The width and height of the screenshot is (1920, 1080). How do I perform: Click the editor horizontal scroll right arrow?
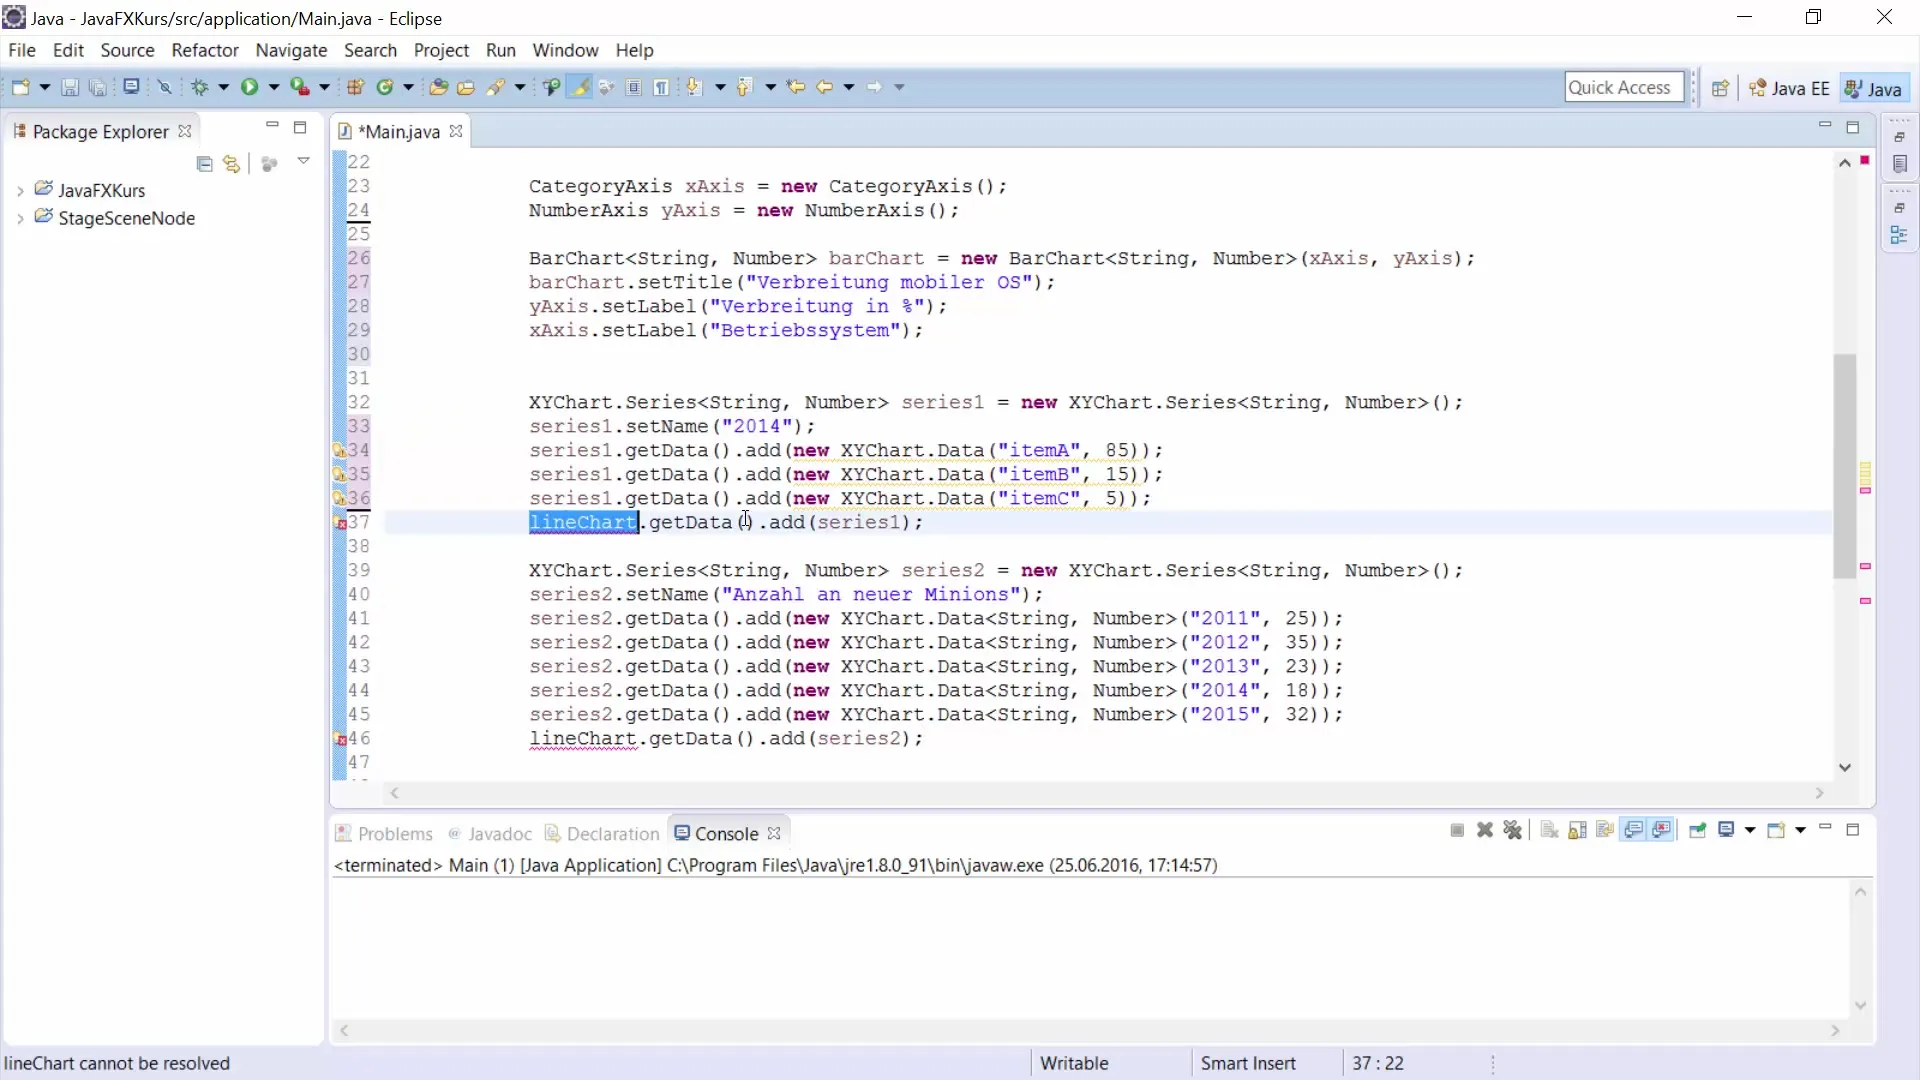[x=1819, y=793]
